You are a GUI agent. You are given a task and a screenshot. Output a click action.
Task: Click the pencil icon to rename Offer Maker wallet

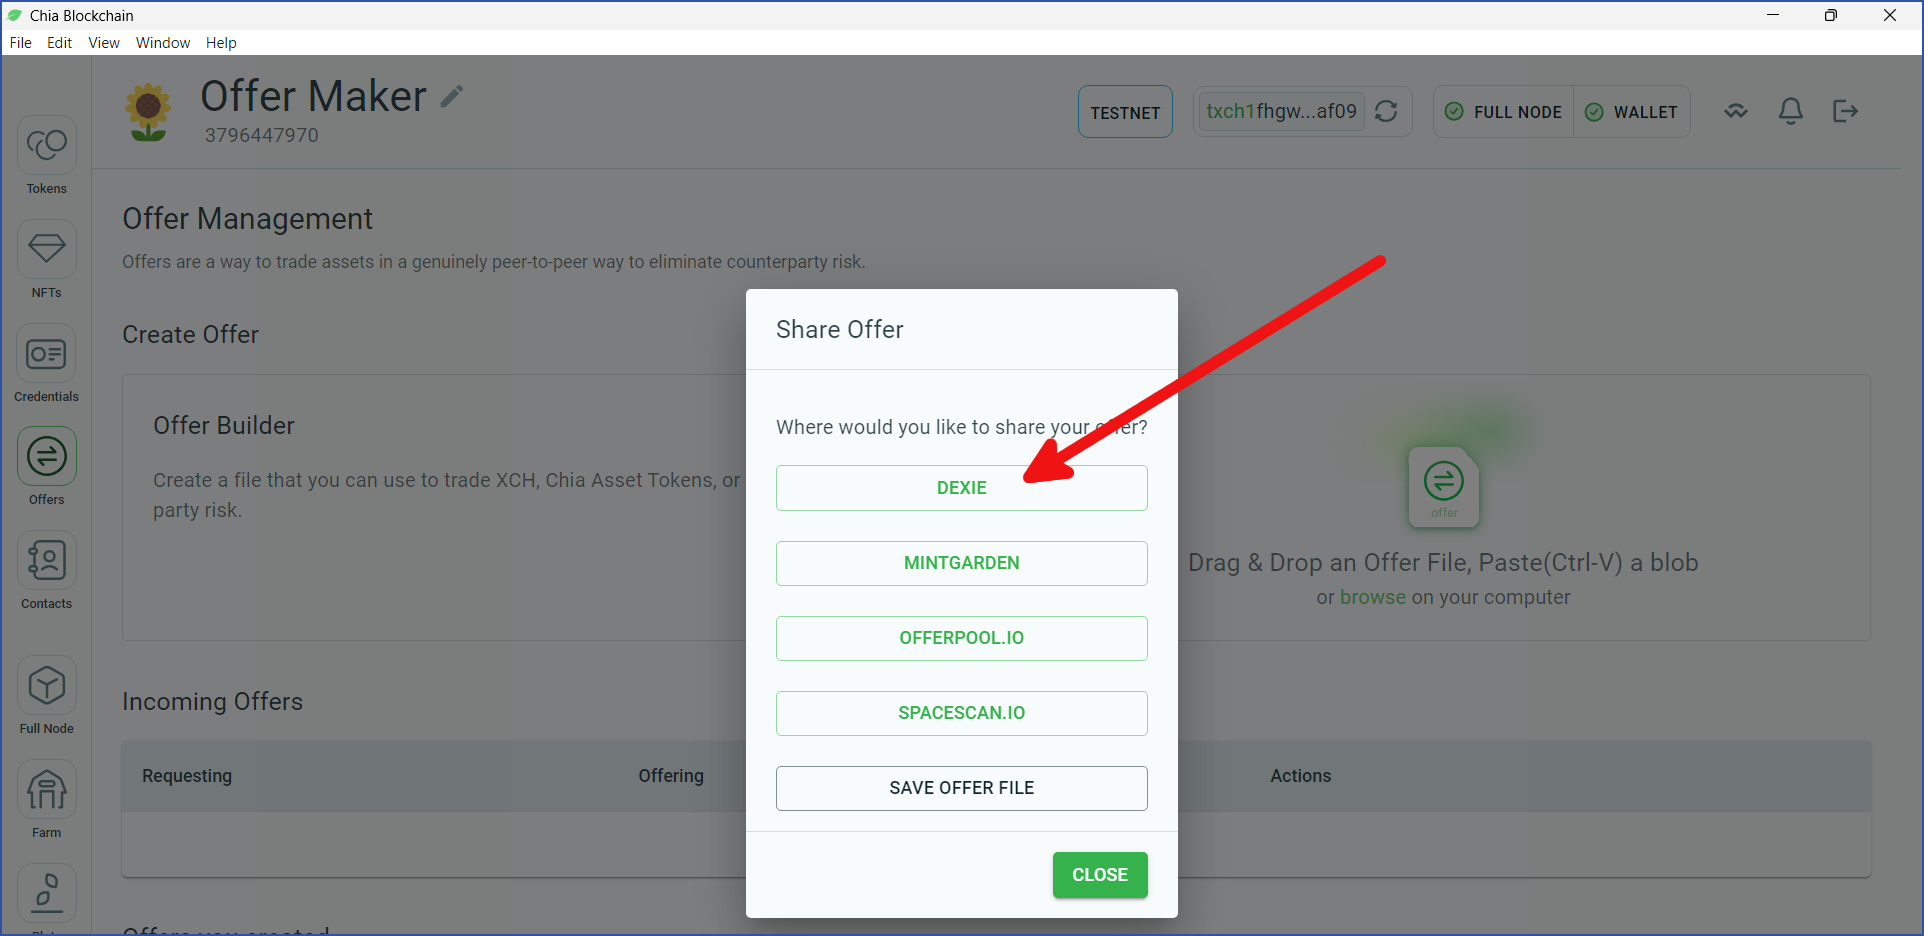pos(452,96)
